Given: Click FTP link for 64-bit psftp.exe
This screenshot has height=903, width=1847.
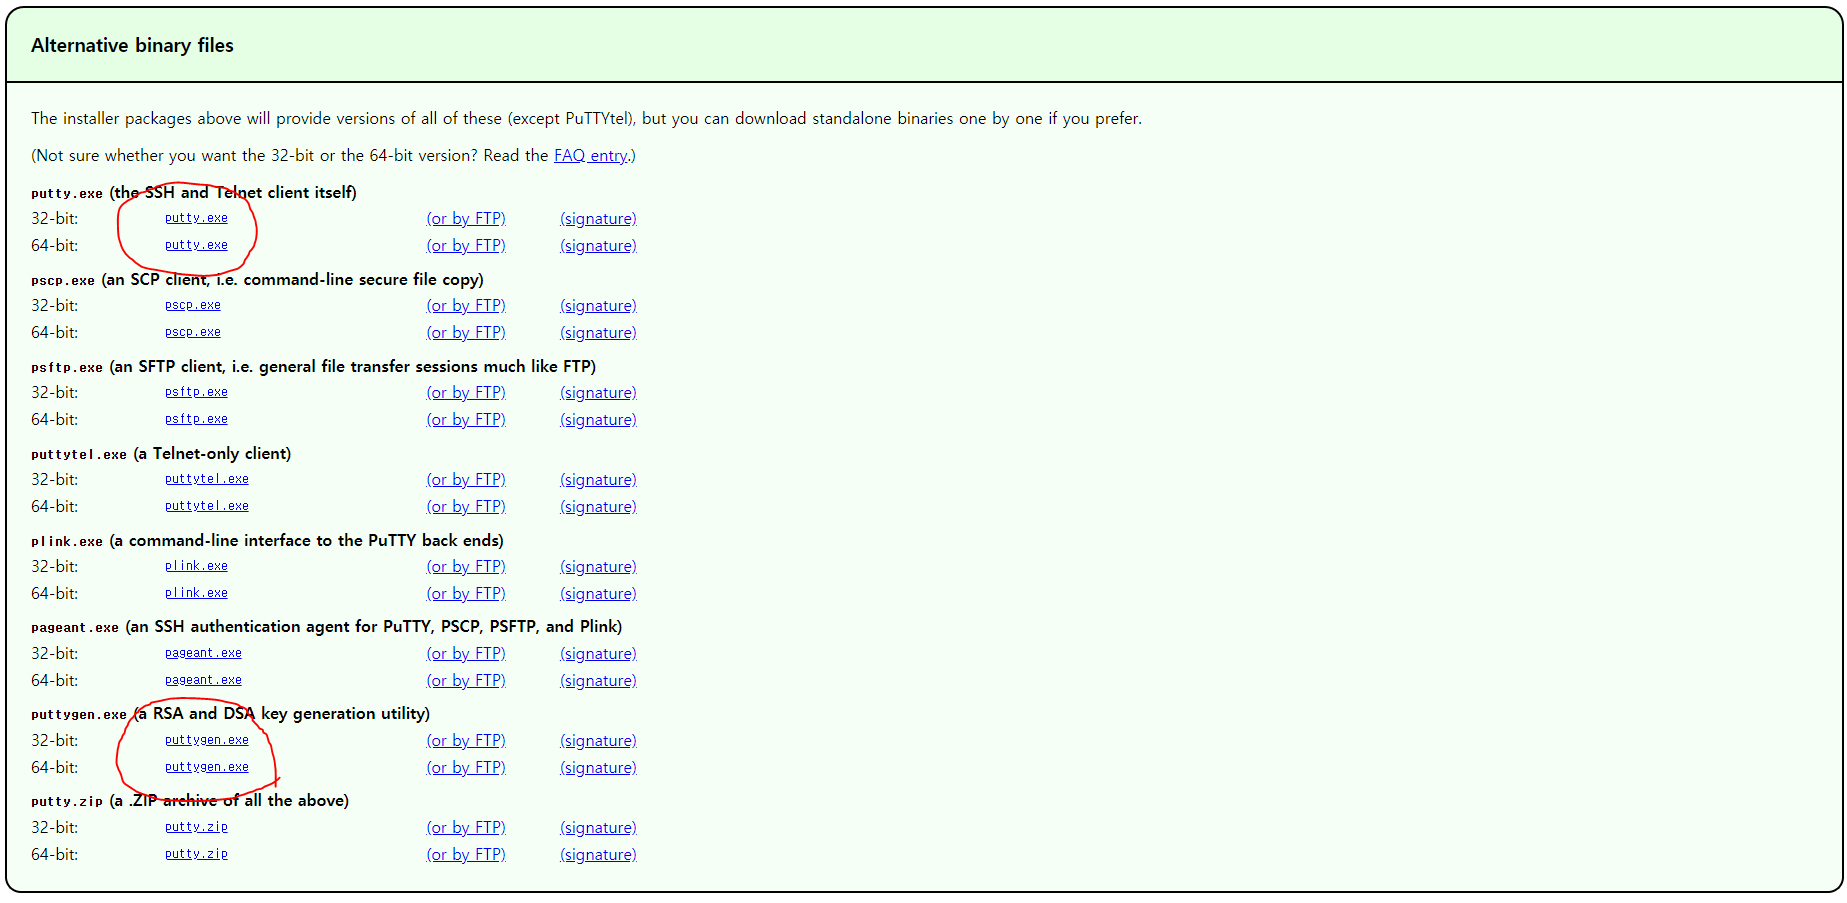Looking at the screenshot, I should point(466,420).
